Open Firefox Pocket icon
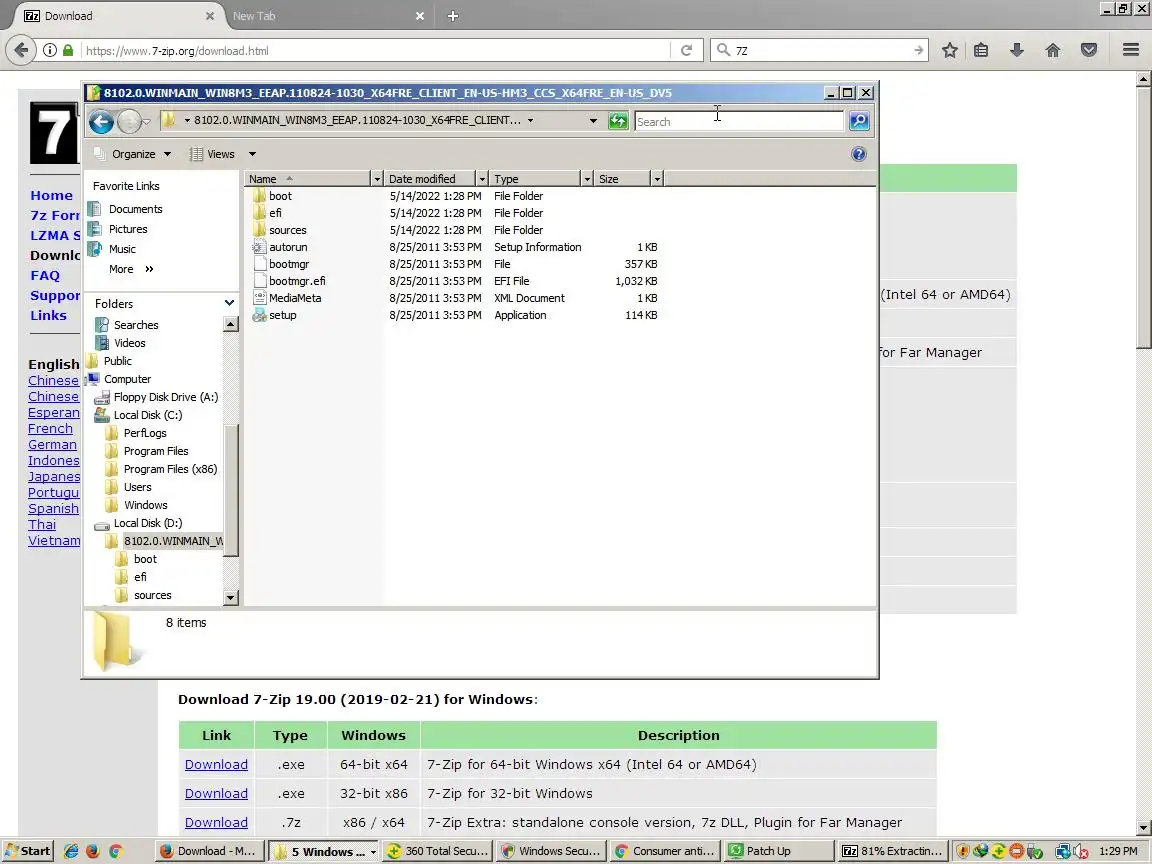Viewport: 1152px width, 864px height. pos(1089,50)
